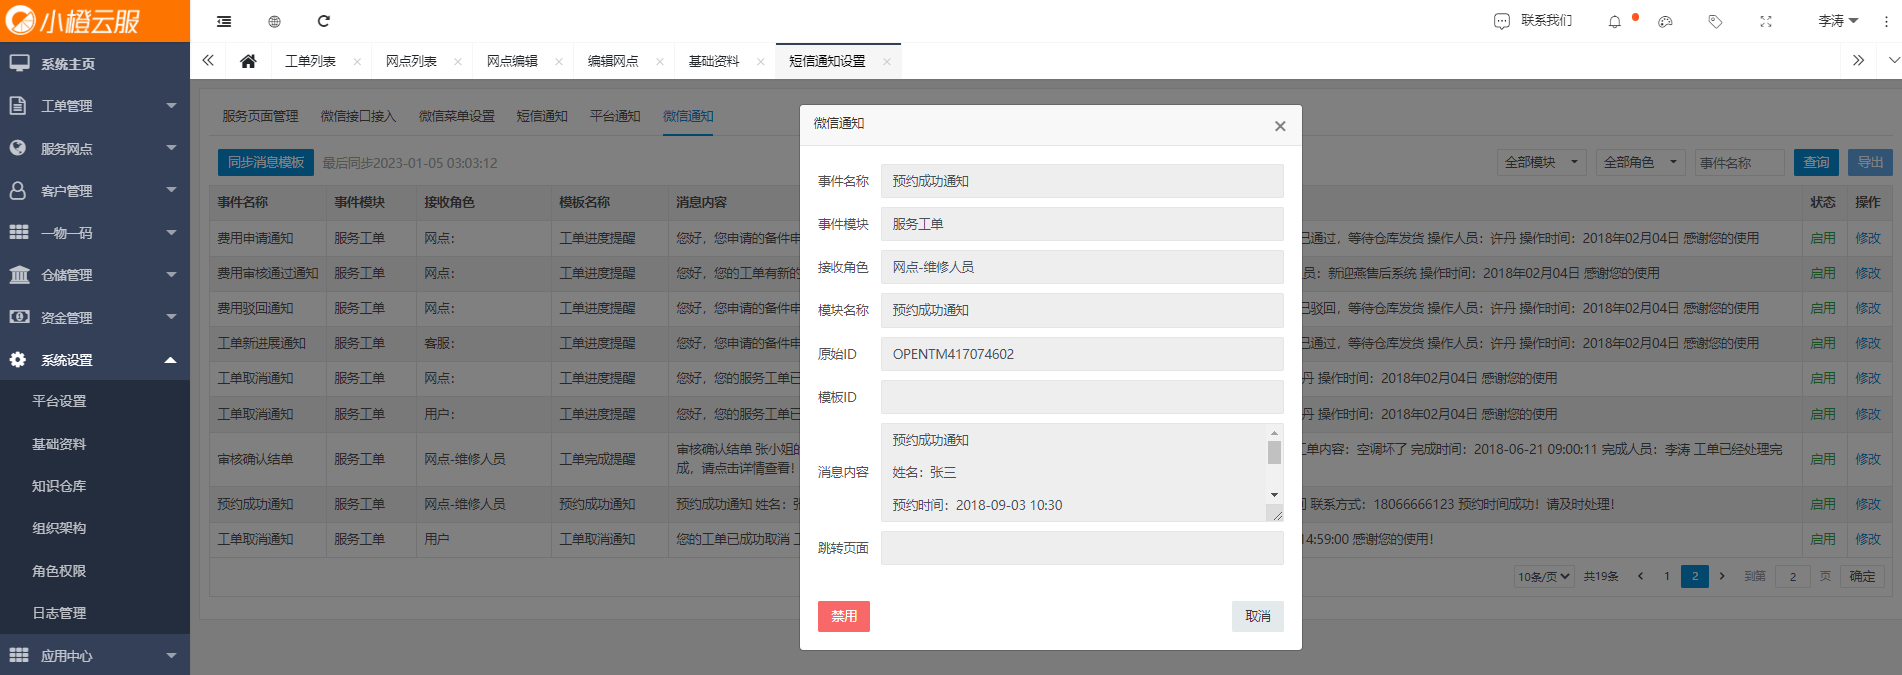The image size is (1902, 675).
Task: Click 取消 button in dialog
Action: pos(1258,616)
